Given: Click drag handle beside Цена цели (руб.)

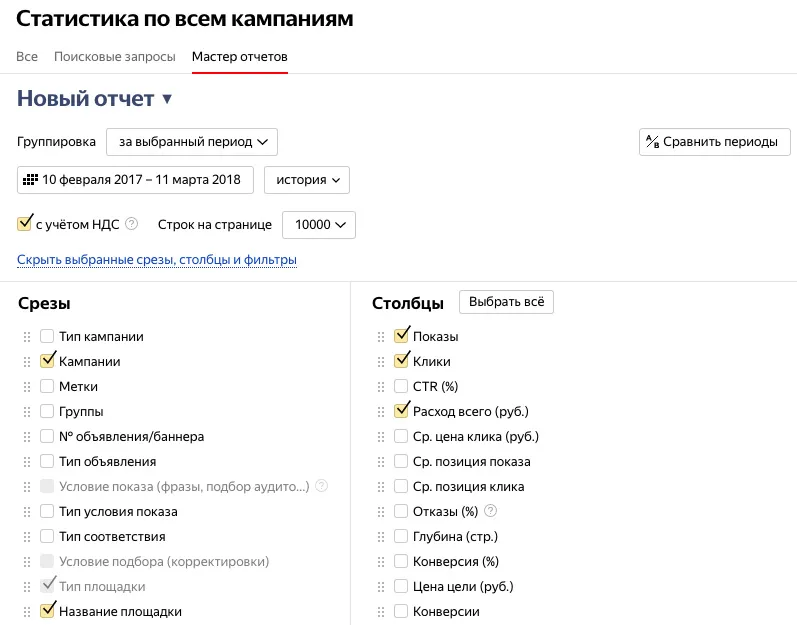Looking at the screenshot, I should click(x=381, y=587).
